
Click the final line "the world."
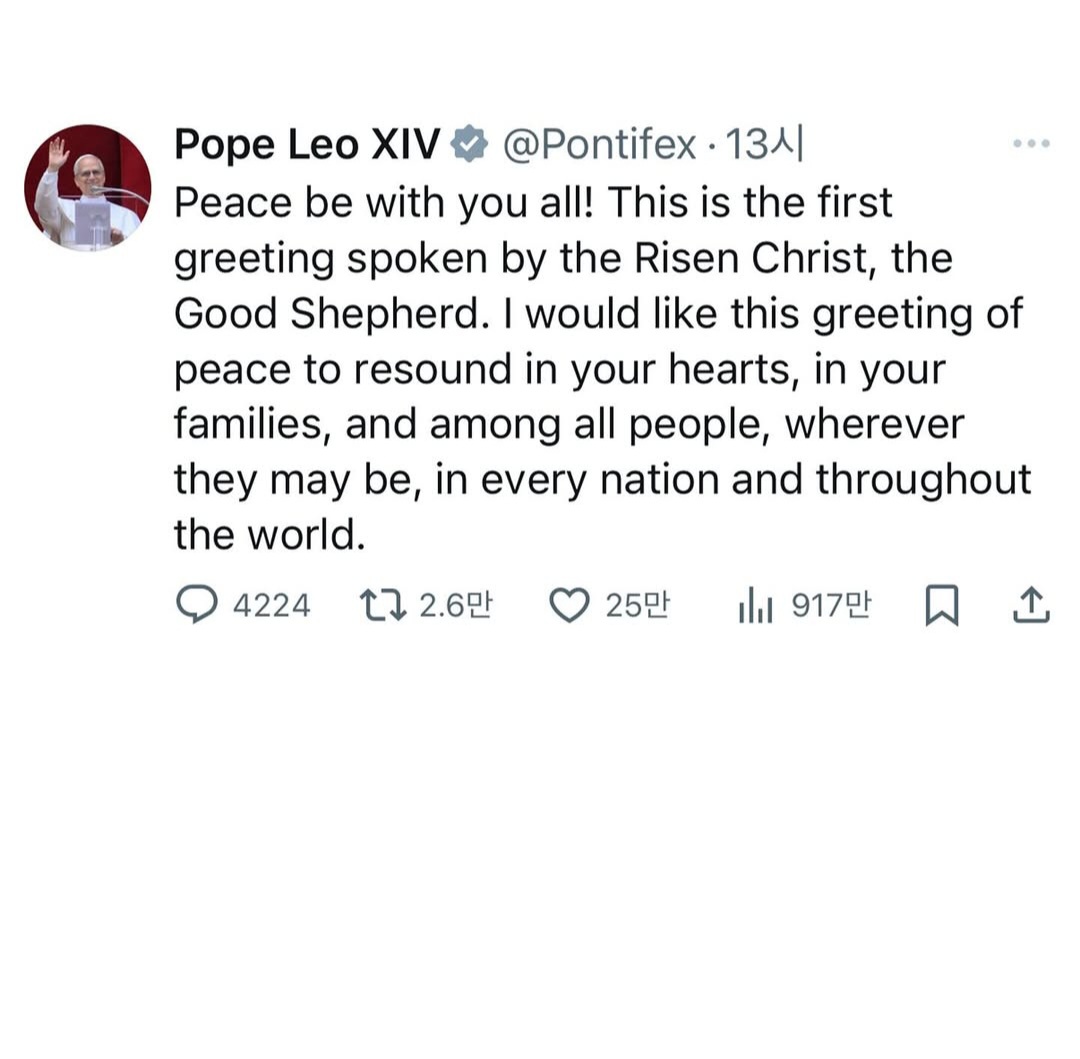(x=269, y=535)
